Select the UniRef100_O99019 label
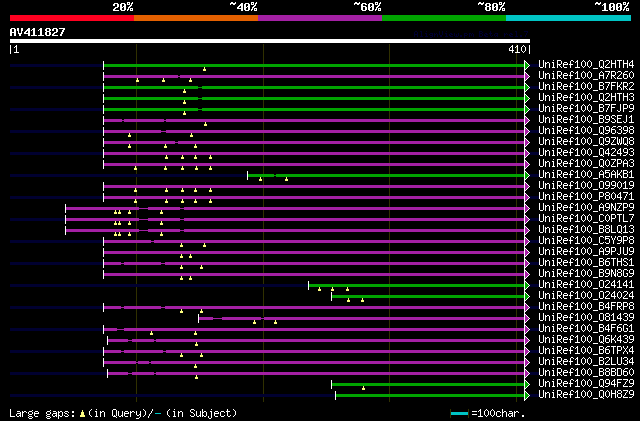 coord(586,185)
